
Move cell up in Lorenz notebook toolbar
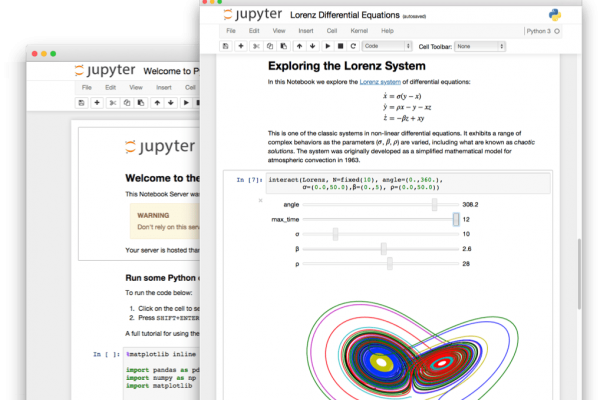[x=299, y=46]
